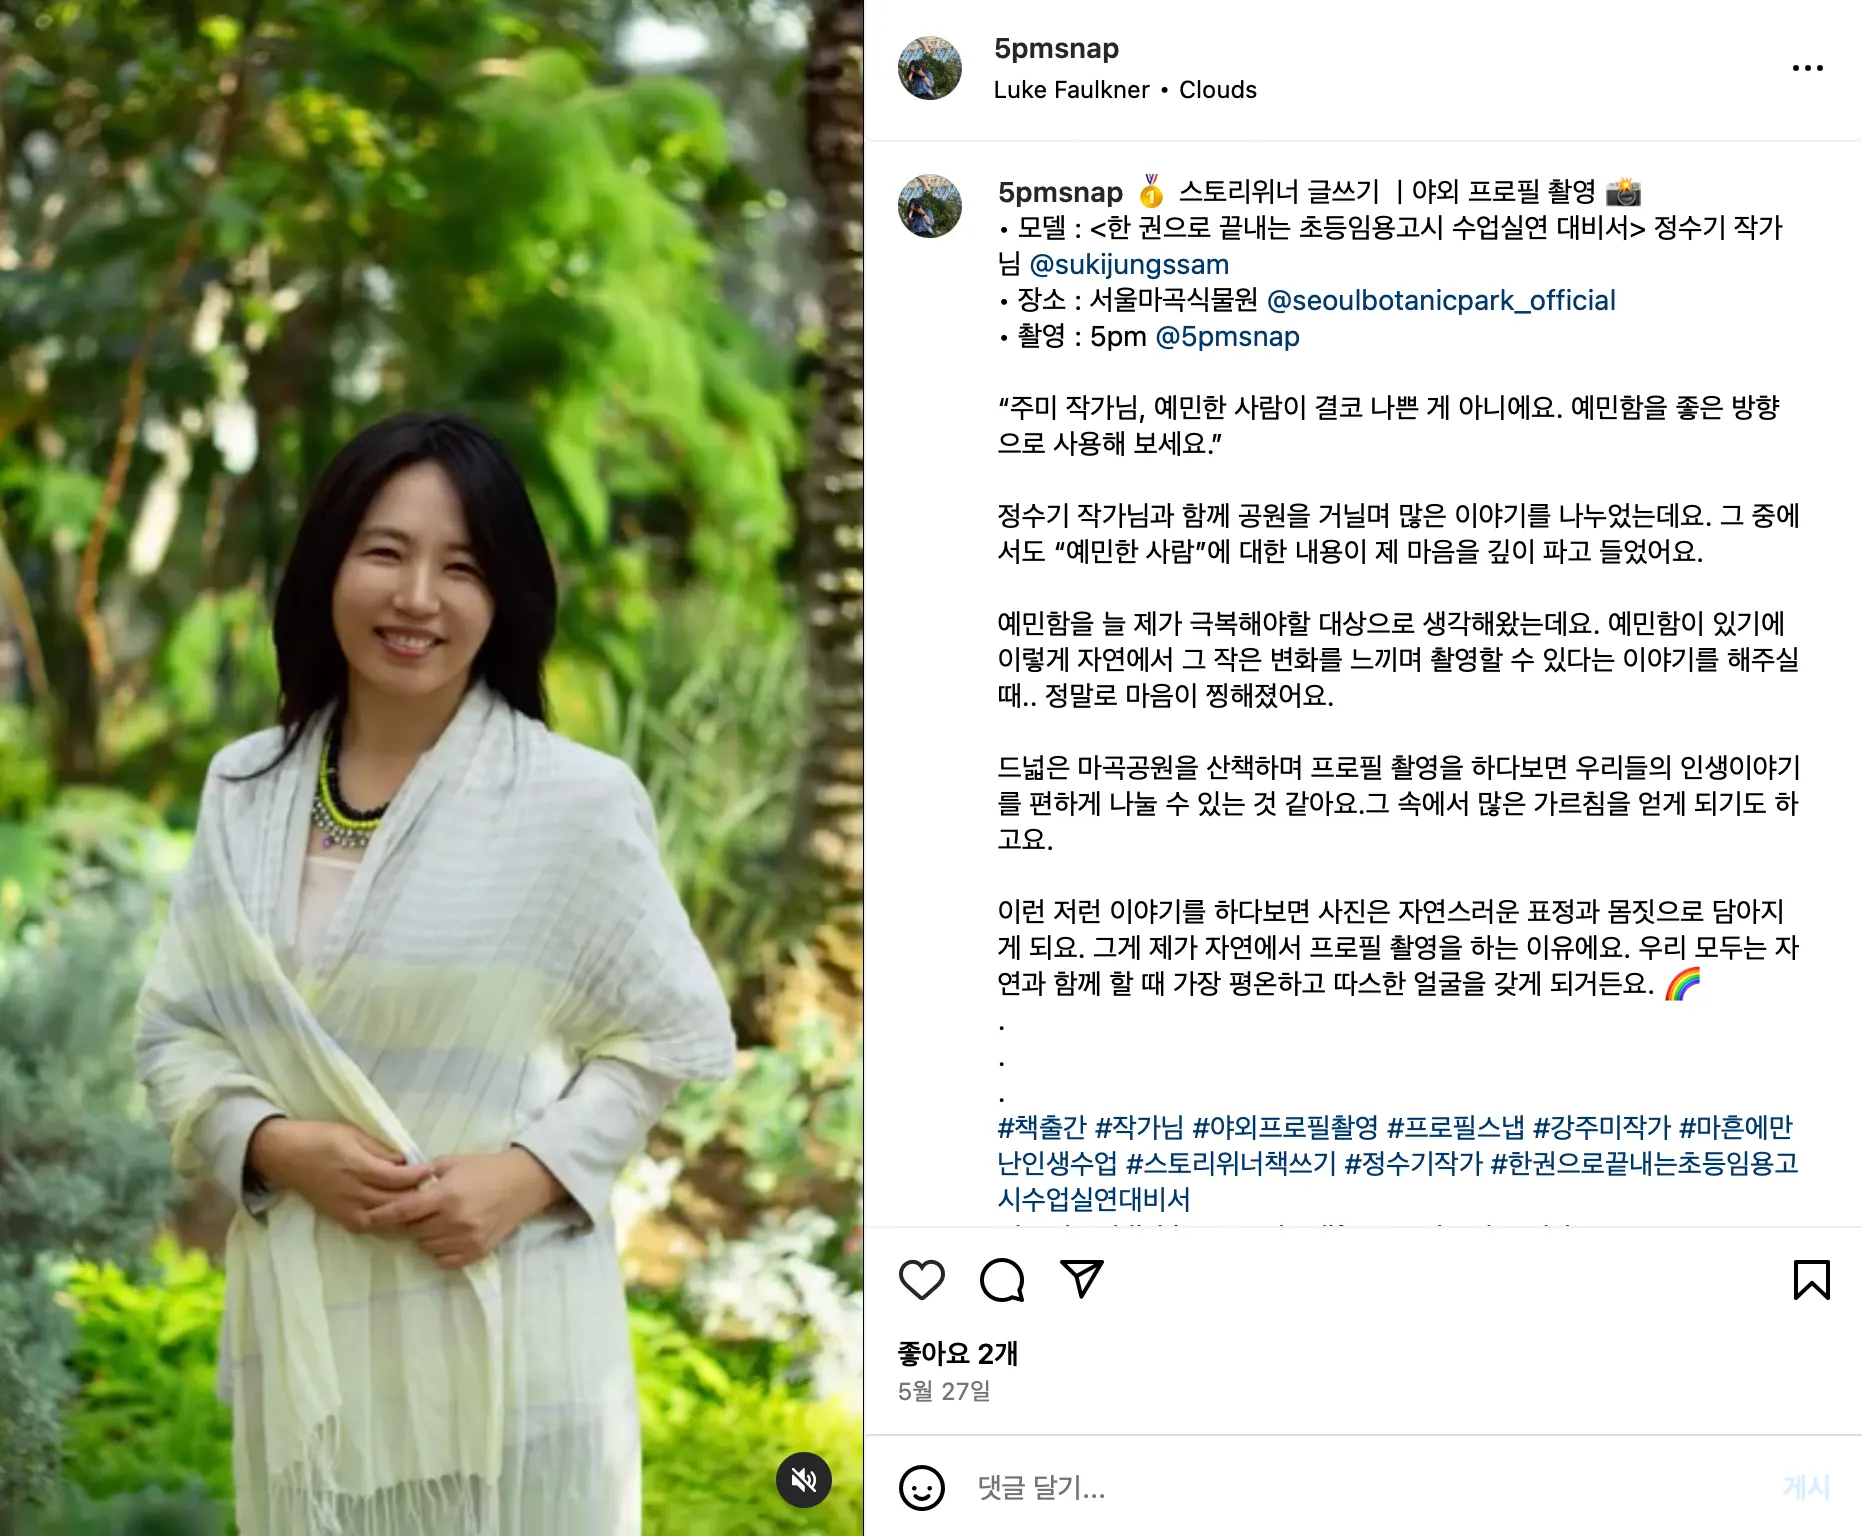Open the 5pmsnap username in the header

point(1056,48)
